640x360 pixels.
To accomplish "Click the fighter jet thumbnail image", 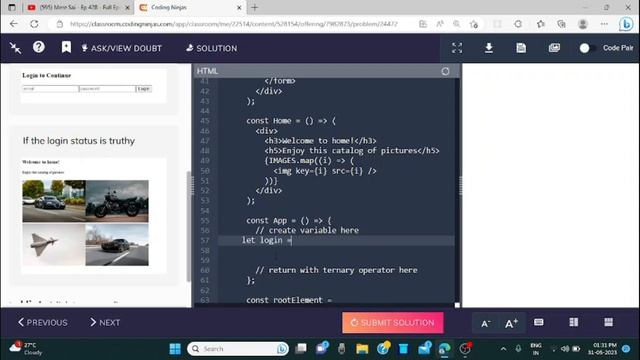I will (x=54, y=244).
